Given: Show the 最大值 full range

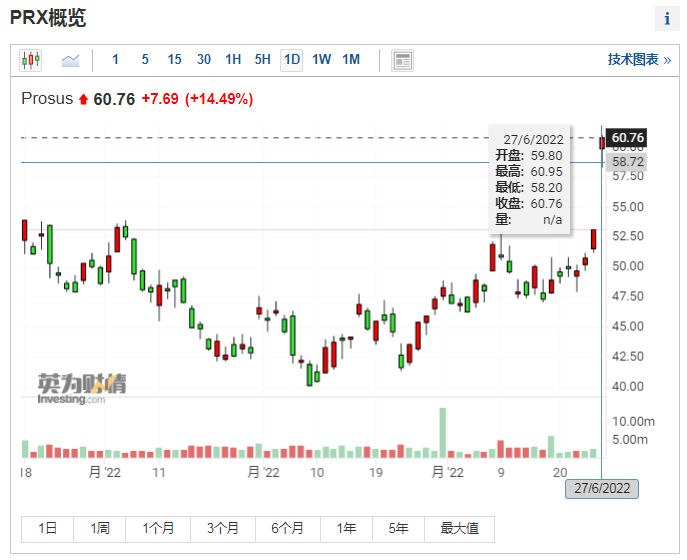Looking at the screenshot, I should point(459,529).
